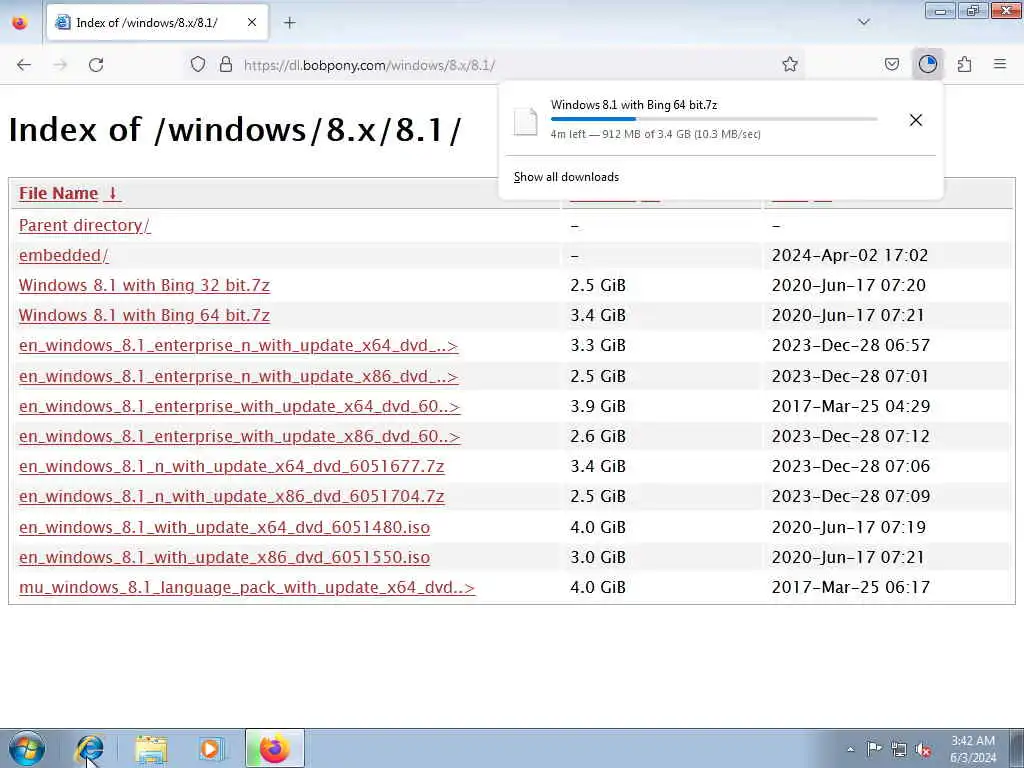Switch to Firefox in taskbar
Viewport: 1024px width, 768px height.
[x=274, y=748]
